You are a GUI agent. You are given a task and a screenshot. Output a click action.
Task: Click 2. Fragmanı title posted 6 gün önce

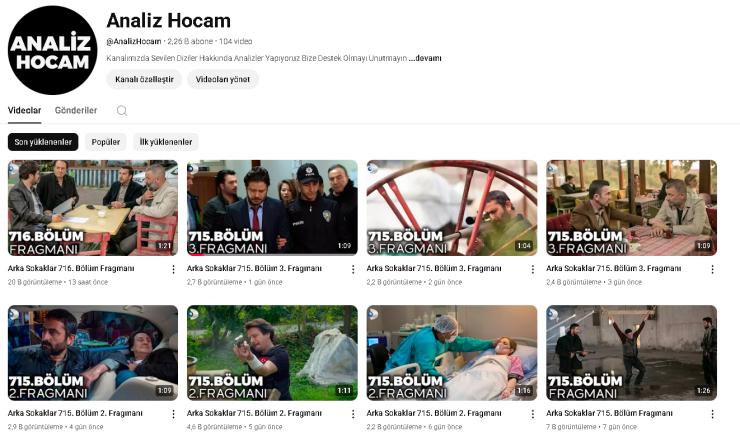[x=434, y=413]
